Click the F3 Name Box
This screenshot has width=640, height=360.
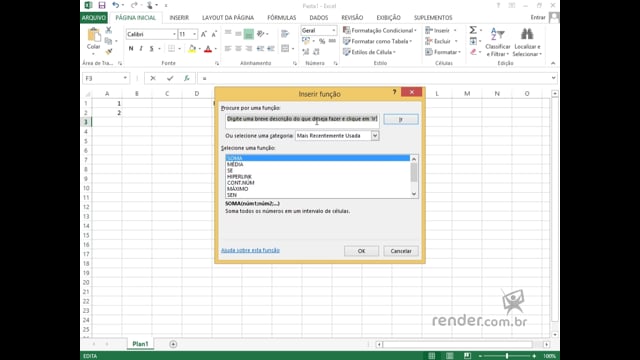click(x=105, y=78)
